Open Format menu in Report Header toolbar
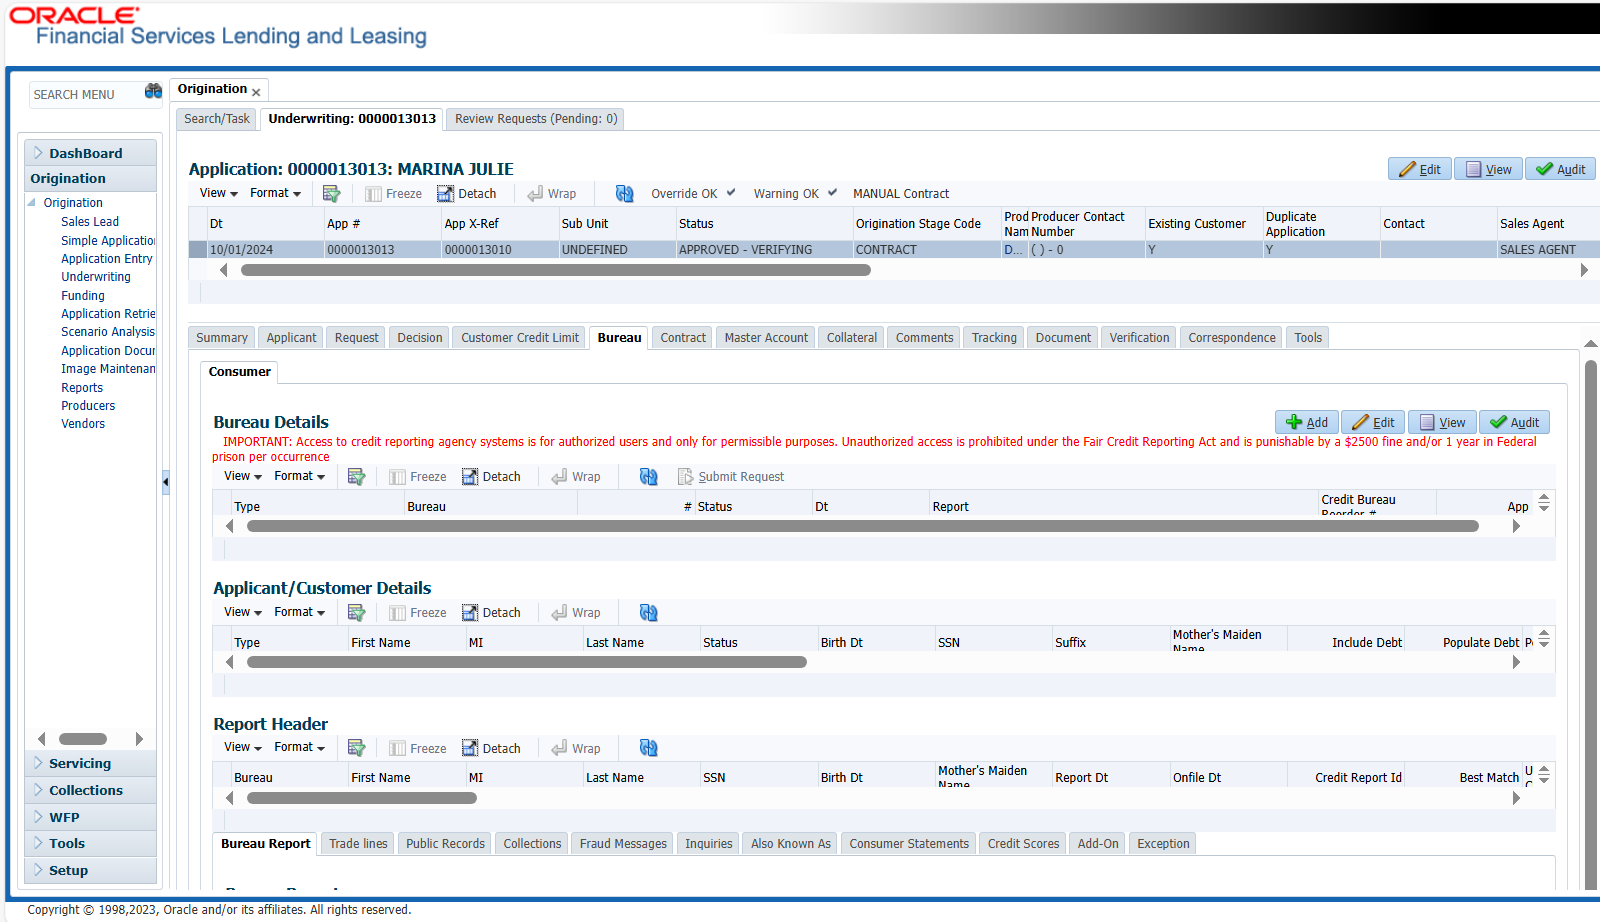 coord(300,747)
